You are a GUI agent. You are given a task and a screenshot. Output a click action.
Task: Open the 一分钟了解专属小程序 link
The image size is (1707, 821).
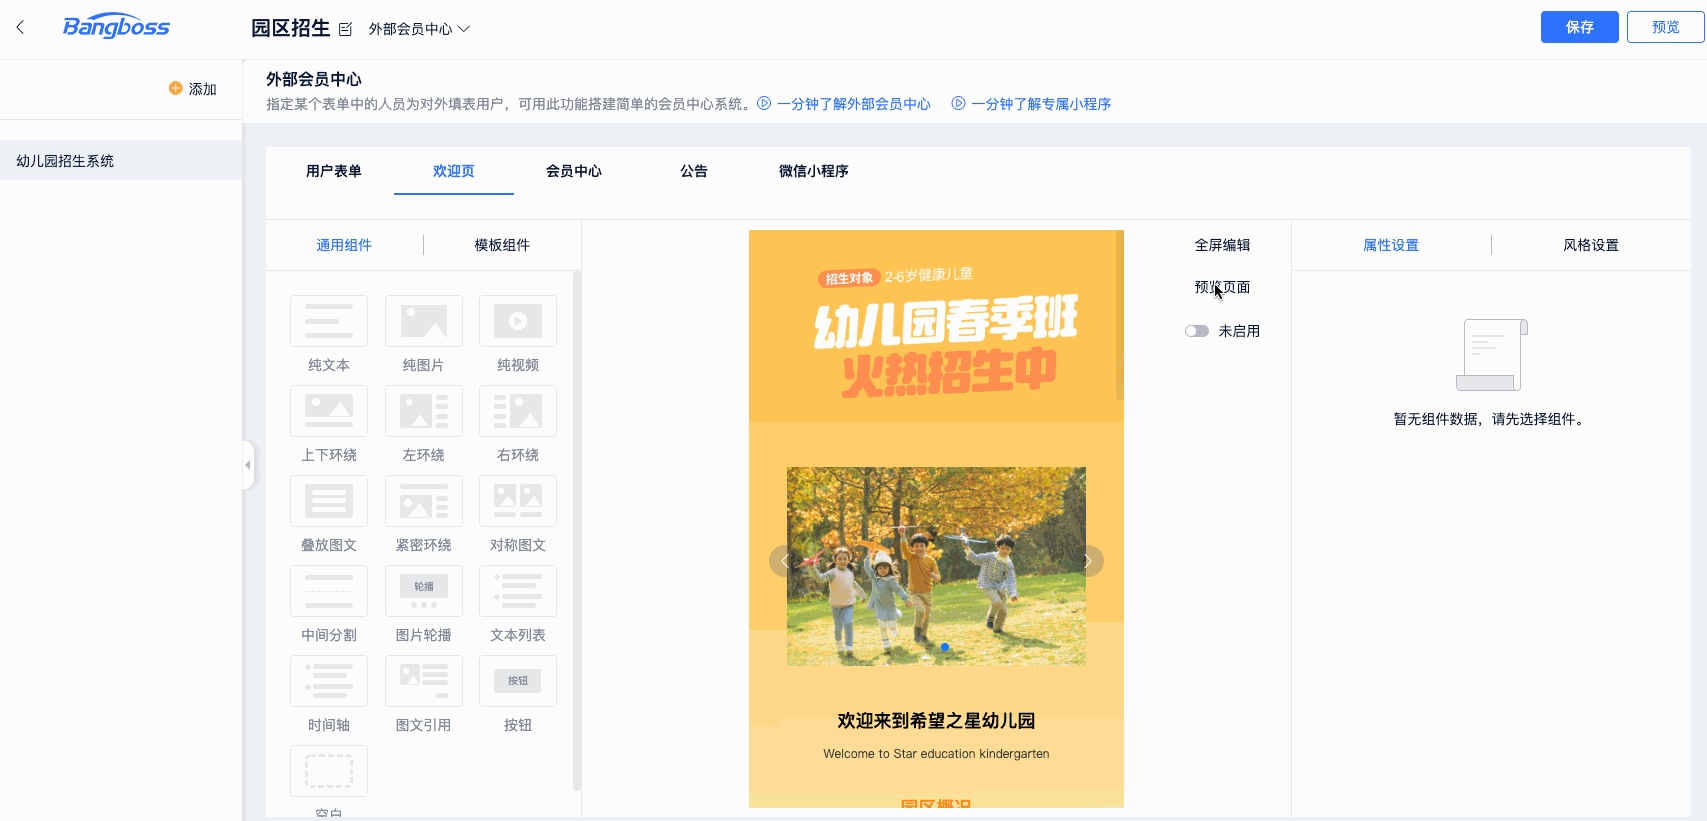(1040, 104)
